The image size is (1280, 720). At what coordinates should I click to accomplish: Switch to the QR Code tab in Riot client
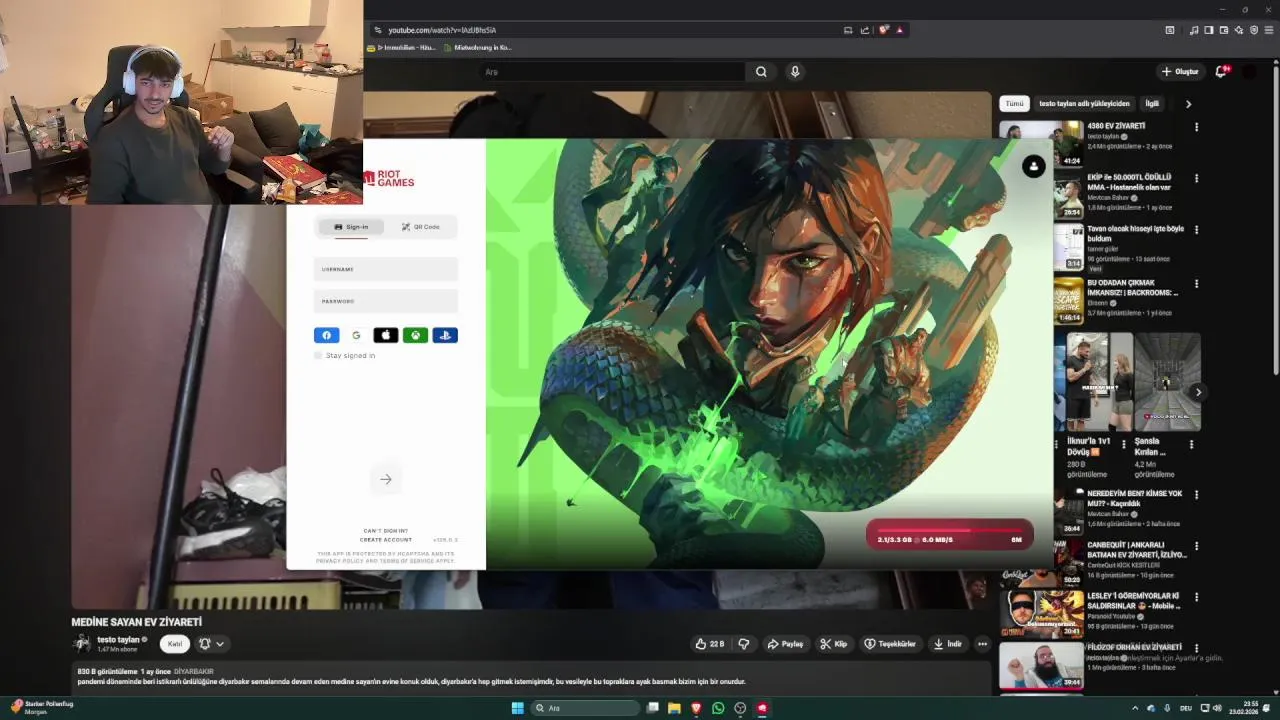pos(421,227)
